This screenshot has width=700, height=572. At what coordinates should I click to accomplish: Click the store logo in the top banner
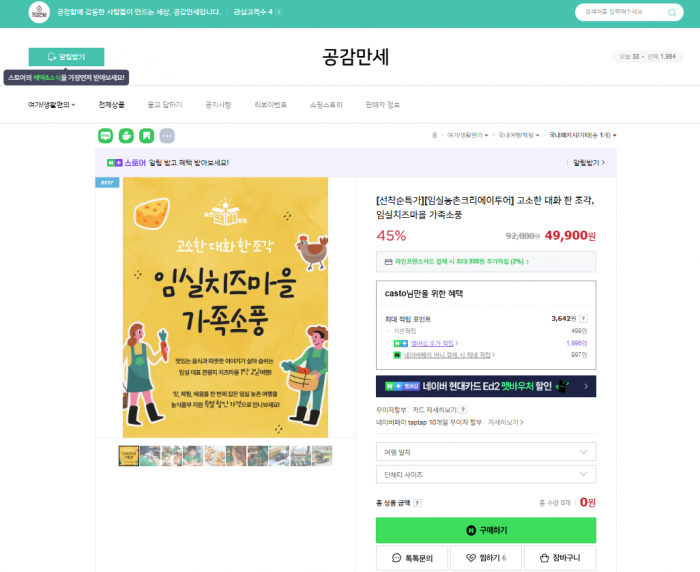[x=39, y=12]
